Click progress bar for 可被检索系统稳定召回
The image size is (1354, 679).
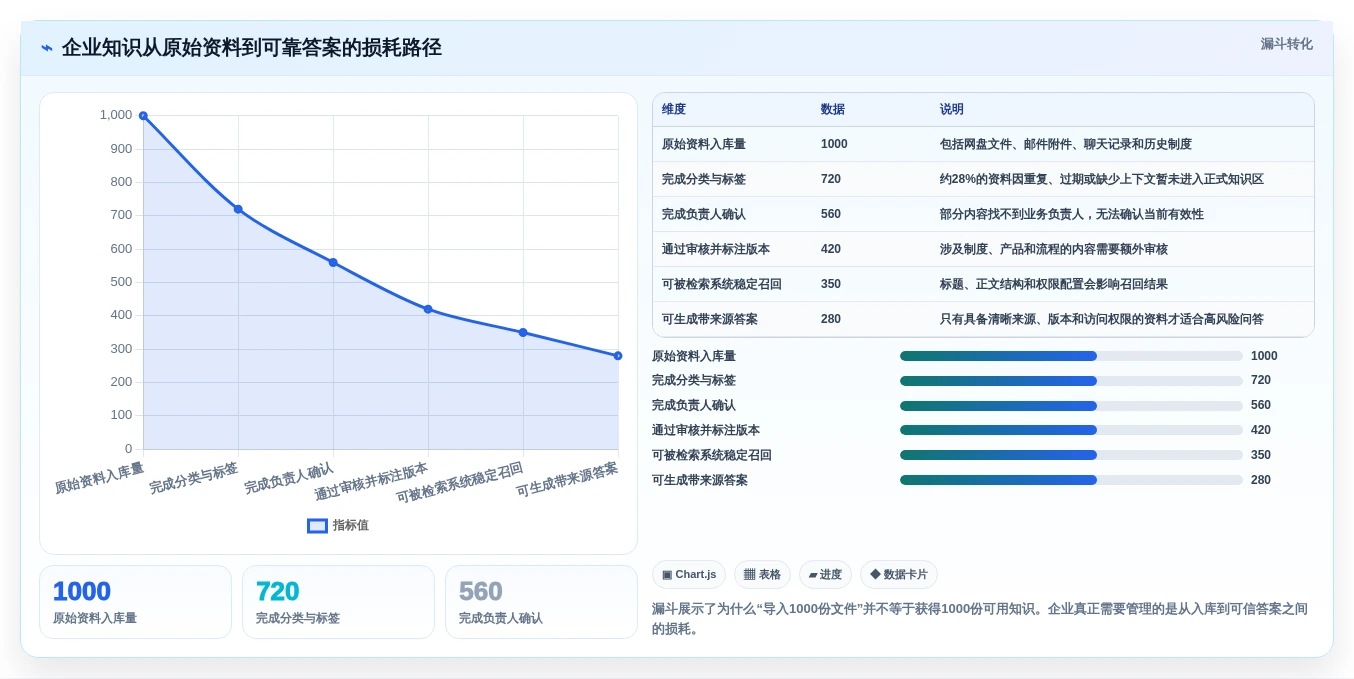1071,455
